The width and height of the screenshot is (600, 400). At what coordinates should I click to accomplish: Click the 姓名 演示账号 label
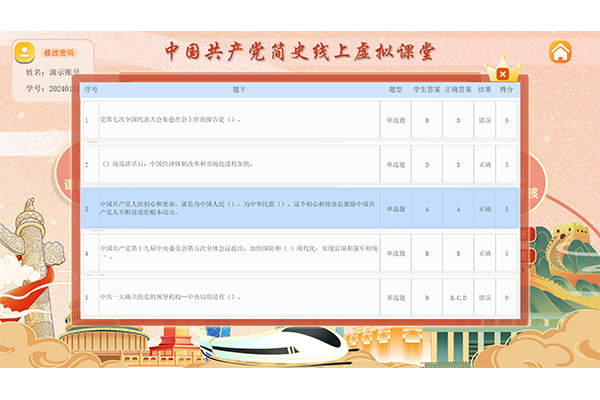click(x=53, y=72)
